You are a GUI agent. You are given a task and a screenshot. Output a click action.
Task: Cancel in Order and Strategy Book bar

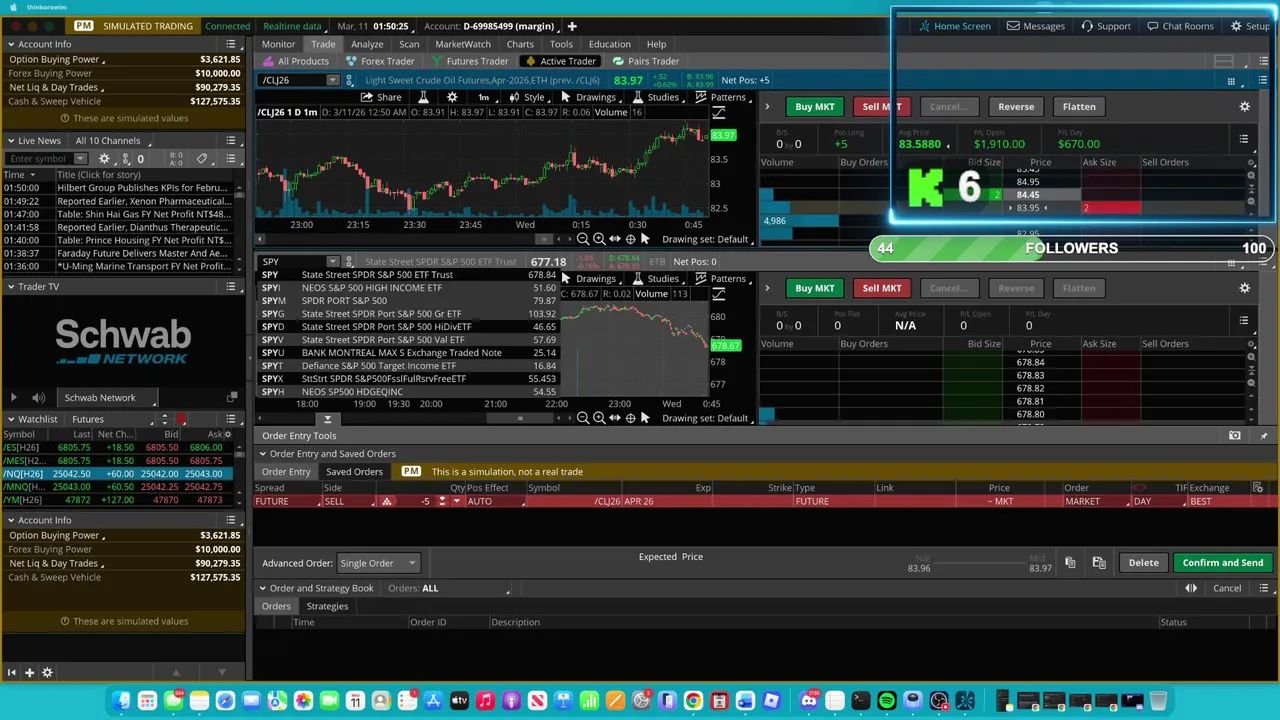click(x=1227, y=588)
